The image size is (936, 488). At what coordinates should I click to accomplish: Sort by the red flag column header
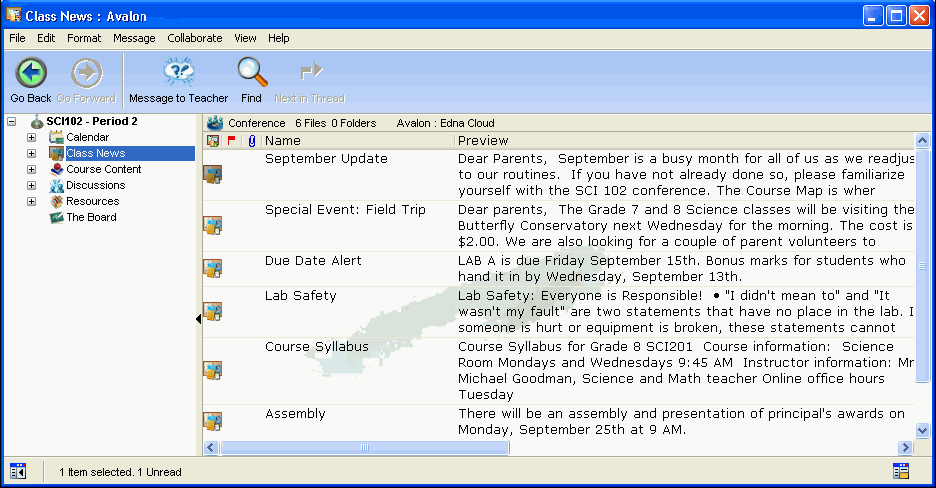point(232,141)
